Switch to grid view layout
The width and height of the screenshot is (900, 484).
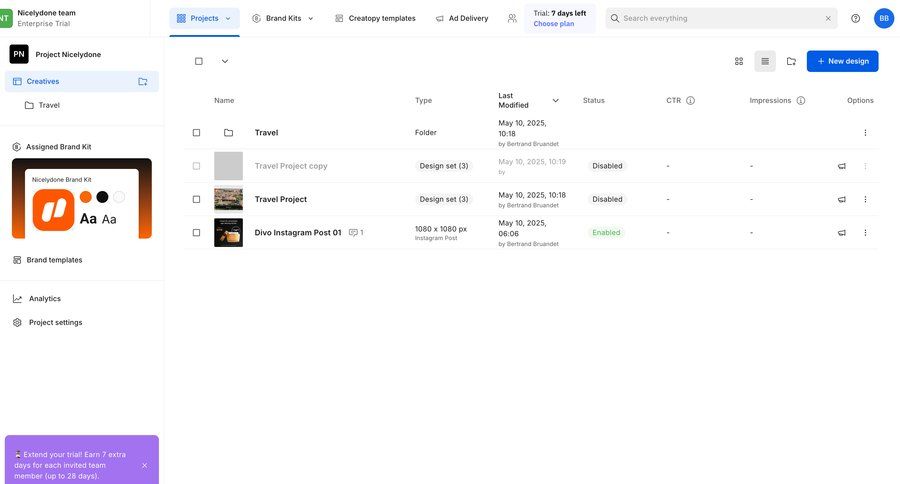pyautogui.click(x=739, y=61)
